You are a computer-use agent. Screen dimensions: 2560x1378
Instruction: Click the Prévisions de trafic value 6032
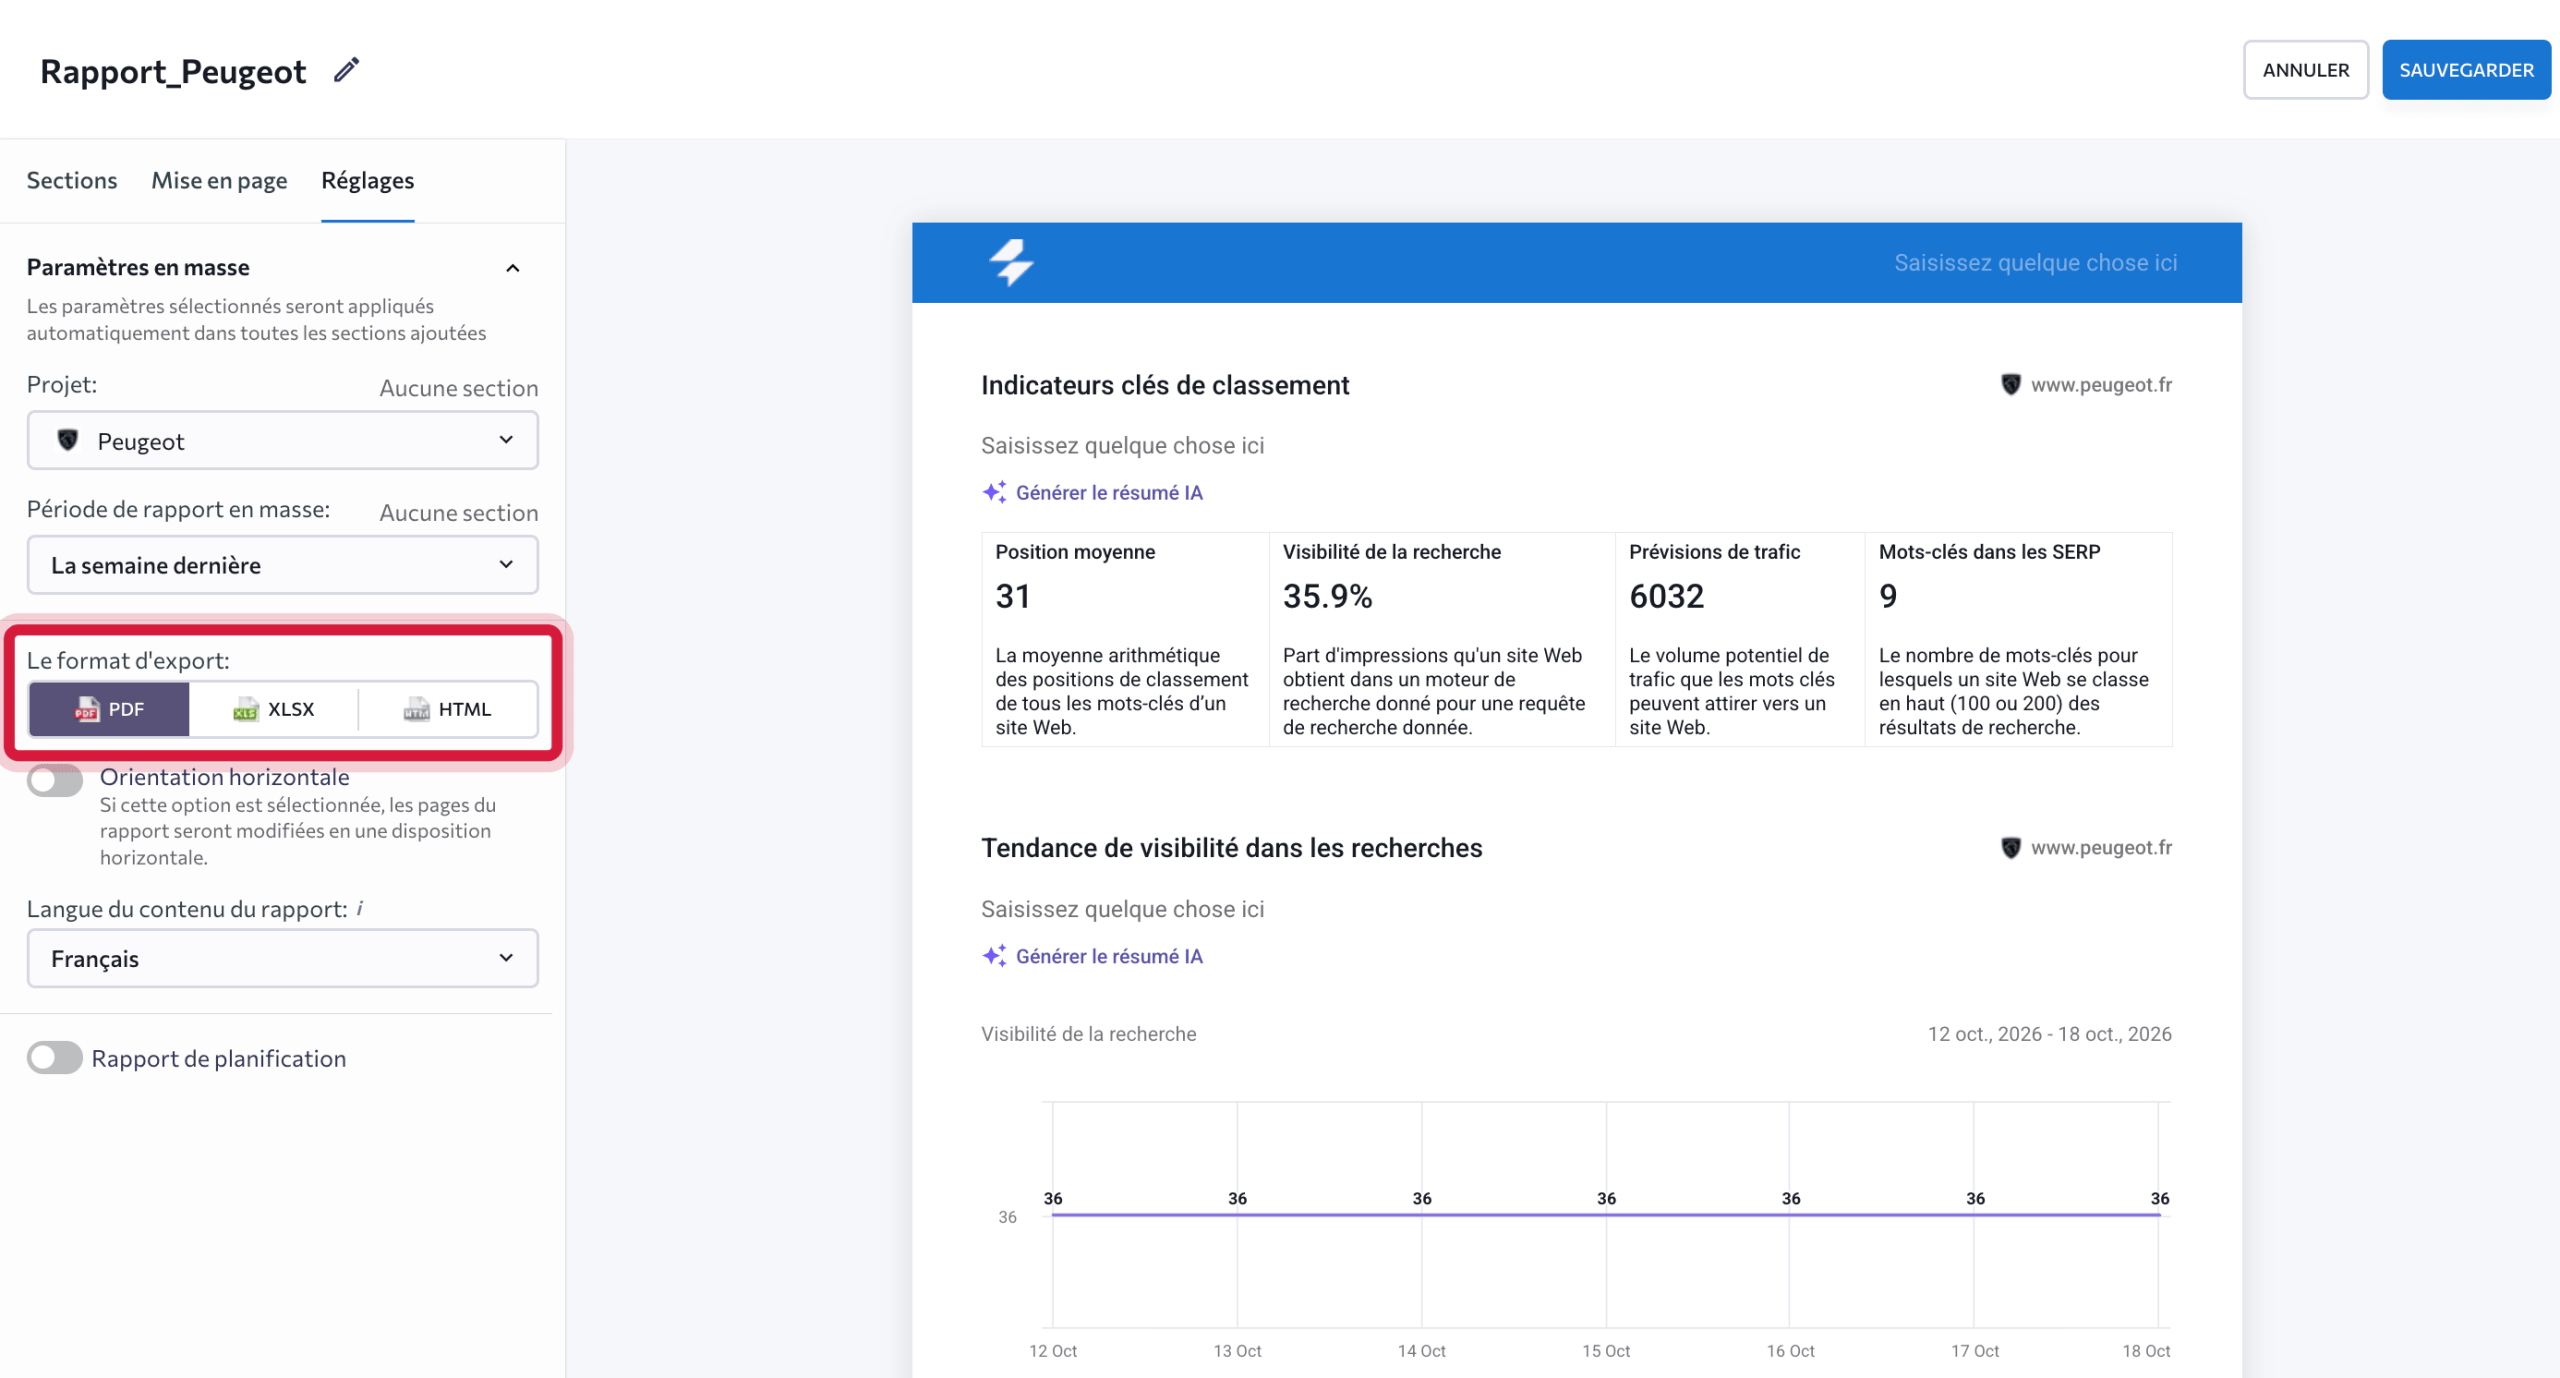(1666, 596)
